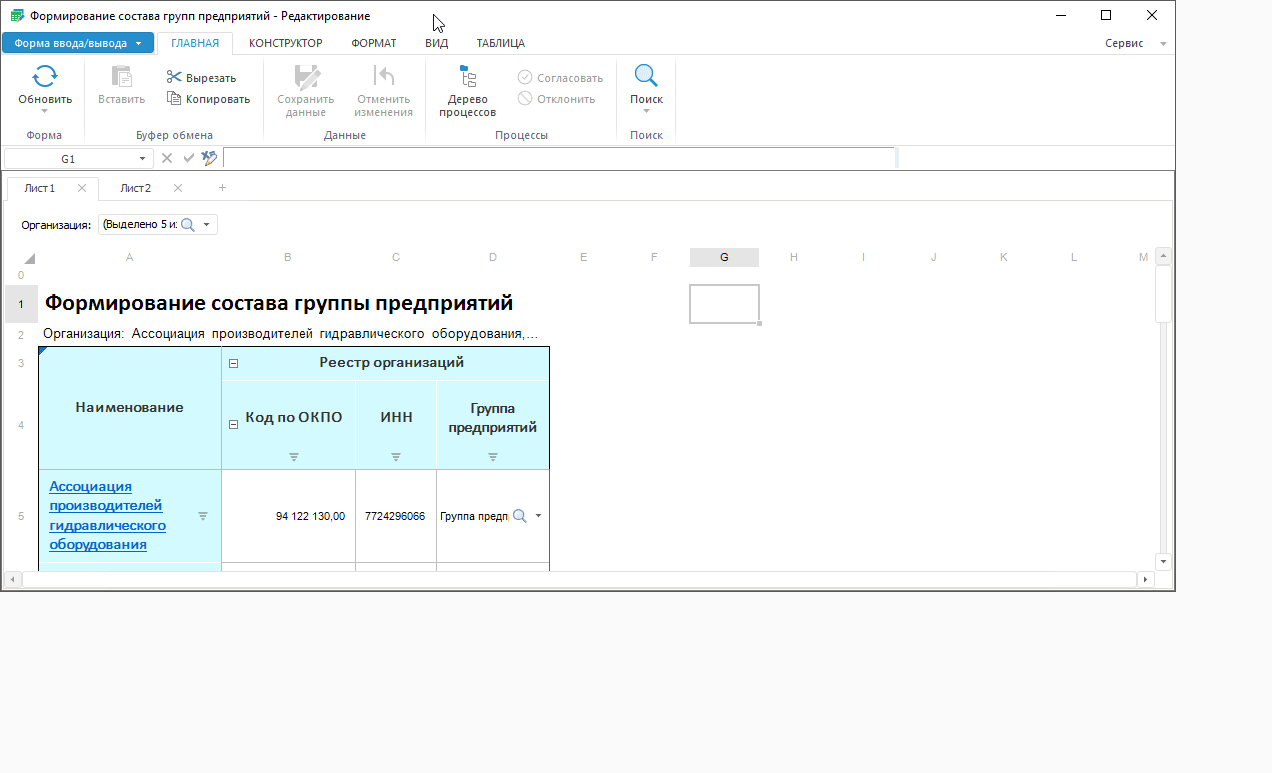Collapse the Код по ОКПО column group
This screenshot has width=1272, height=773.
233,424
